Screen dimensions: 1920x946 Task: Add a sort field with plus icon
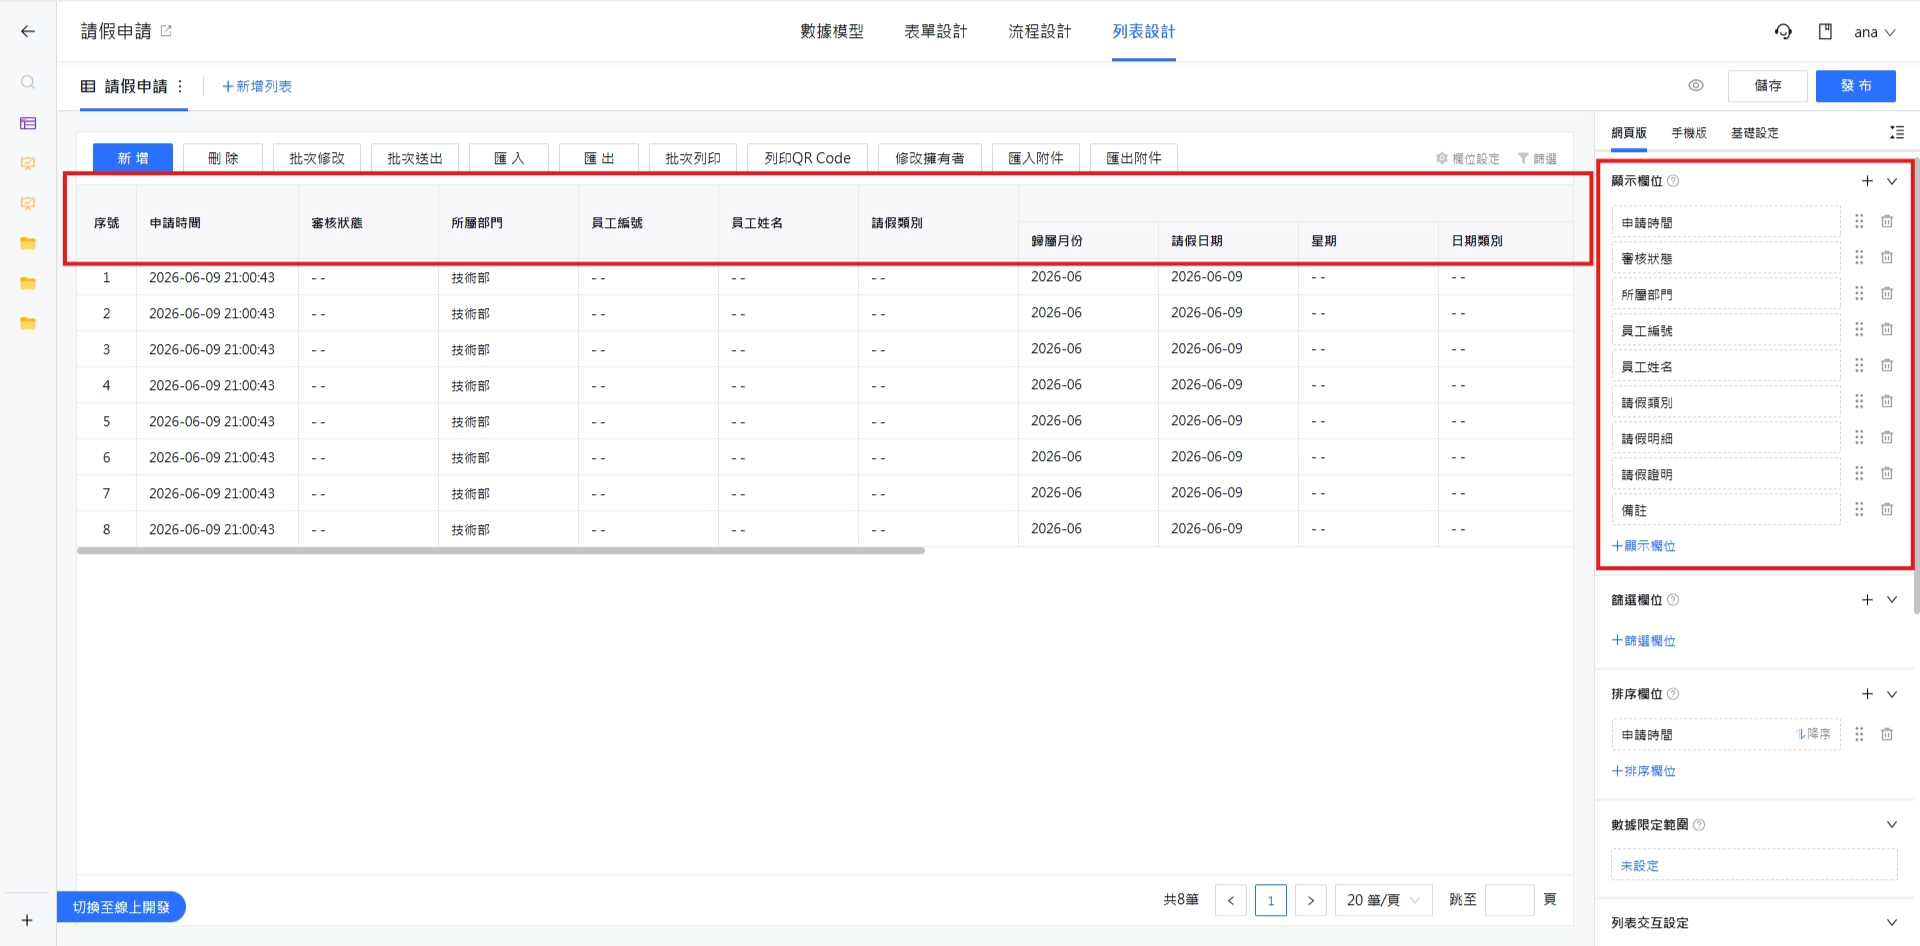point(1867,694)
